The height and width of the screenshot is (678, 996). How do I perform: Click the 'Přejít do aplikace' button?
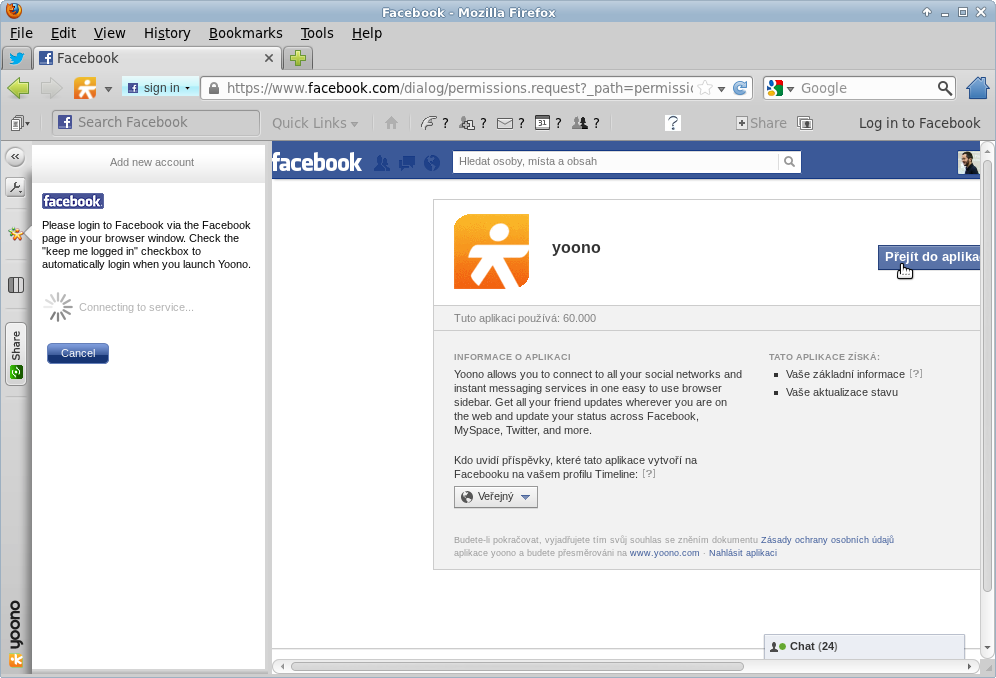[x=929, y=257]
